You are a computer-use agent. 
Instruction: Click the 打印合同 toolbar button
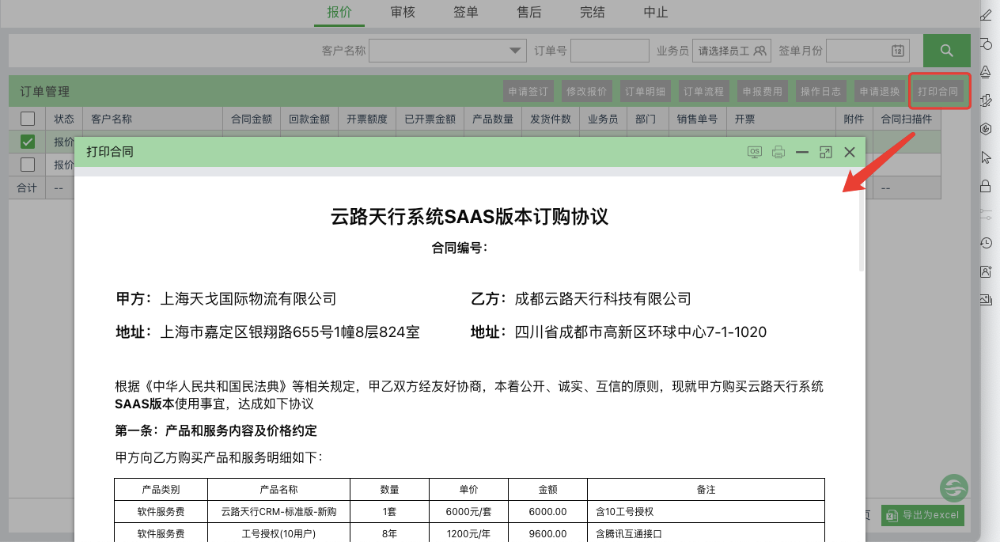pos(938,91)
